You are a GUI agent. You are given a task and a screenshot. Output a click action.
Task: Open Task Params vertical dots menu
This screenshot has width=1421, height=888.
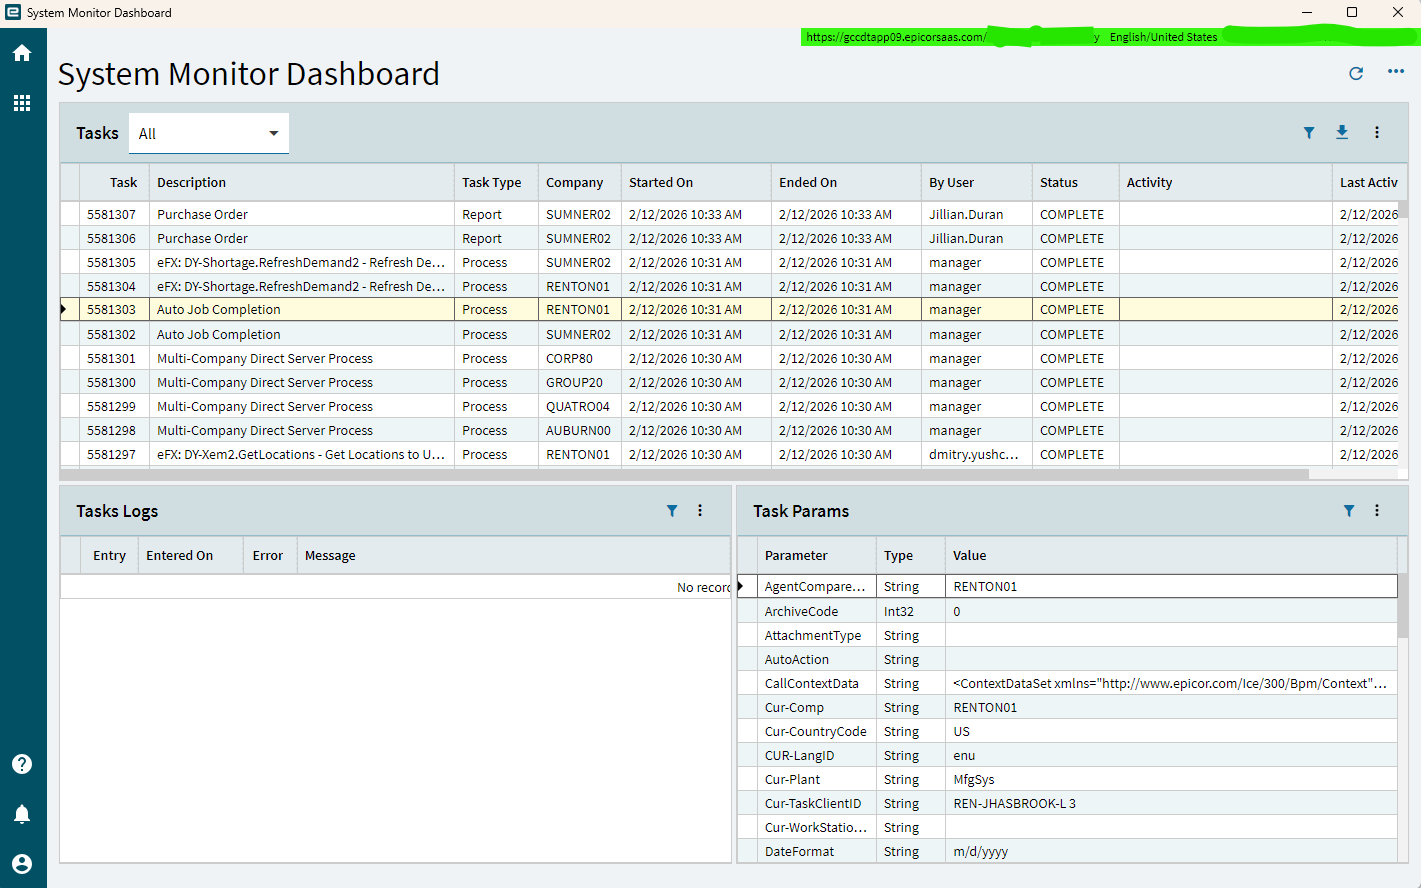1377,511
